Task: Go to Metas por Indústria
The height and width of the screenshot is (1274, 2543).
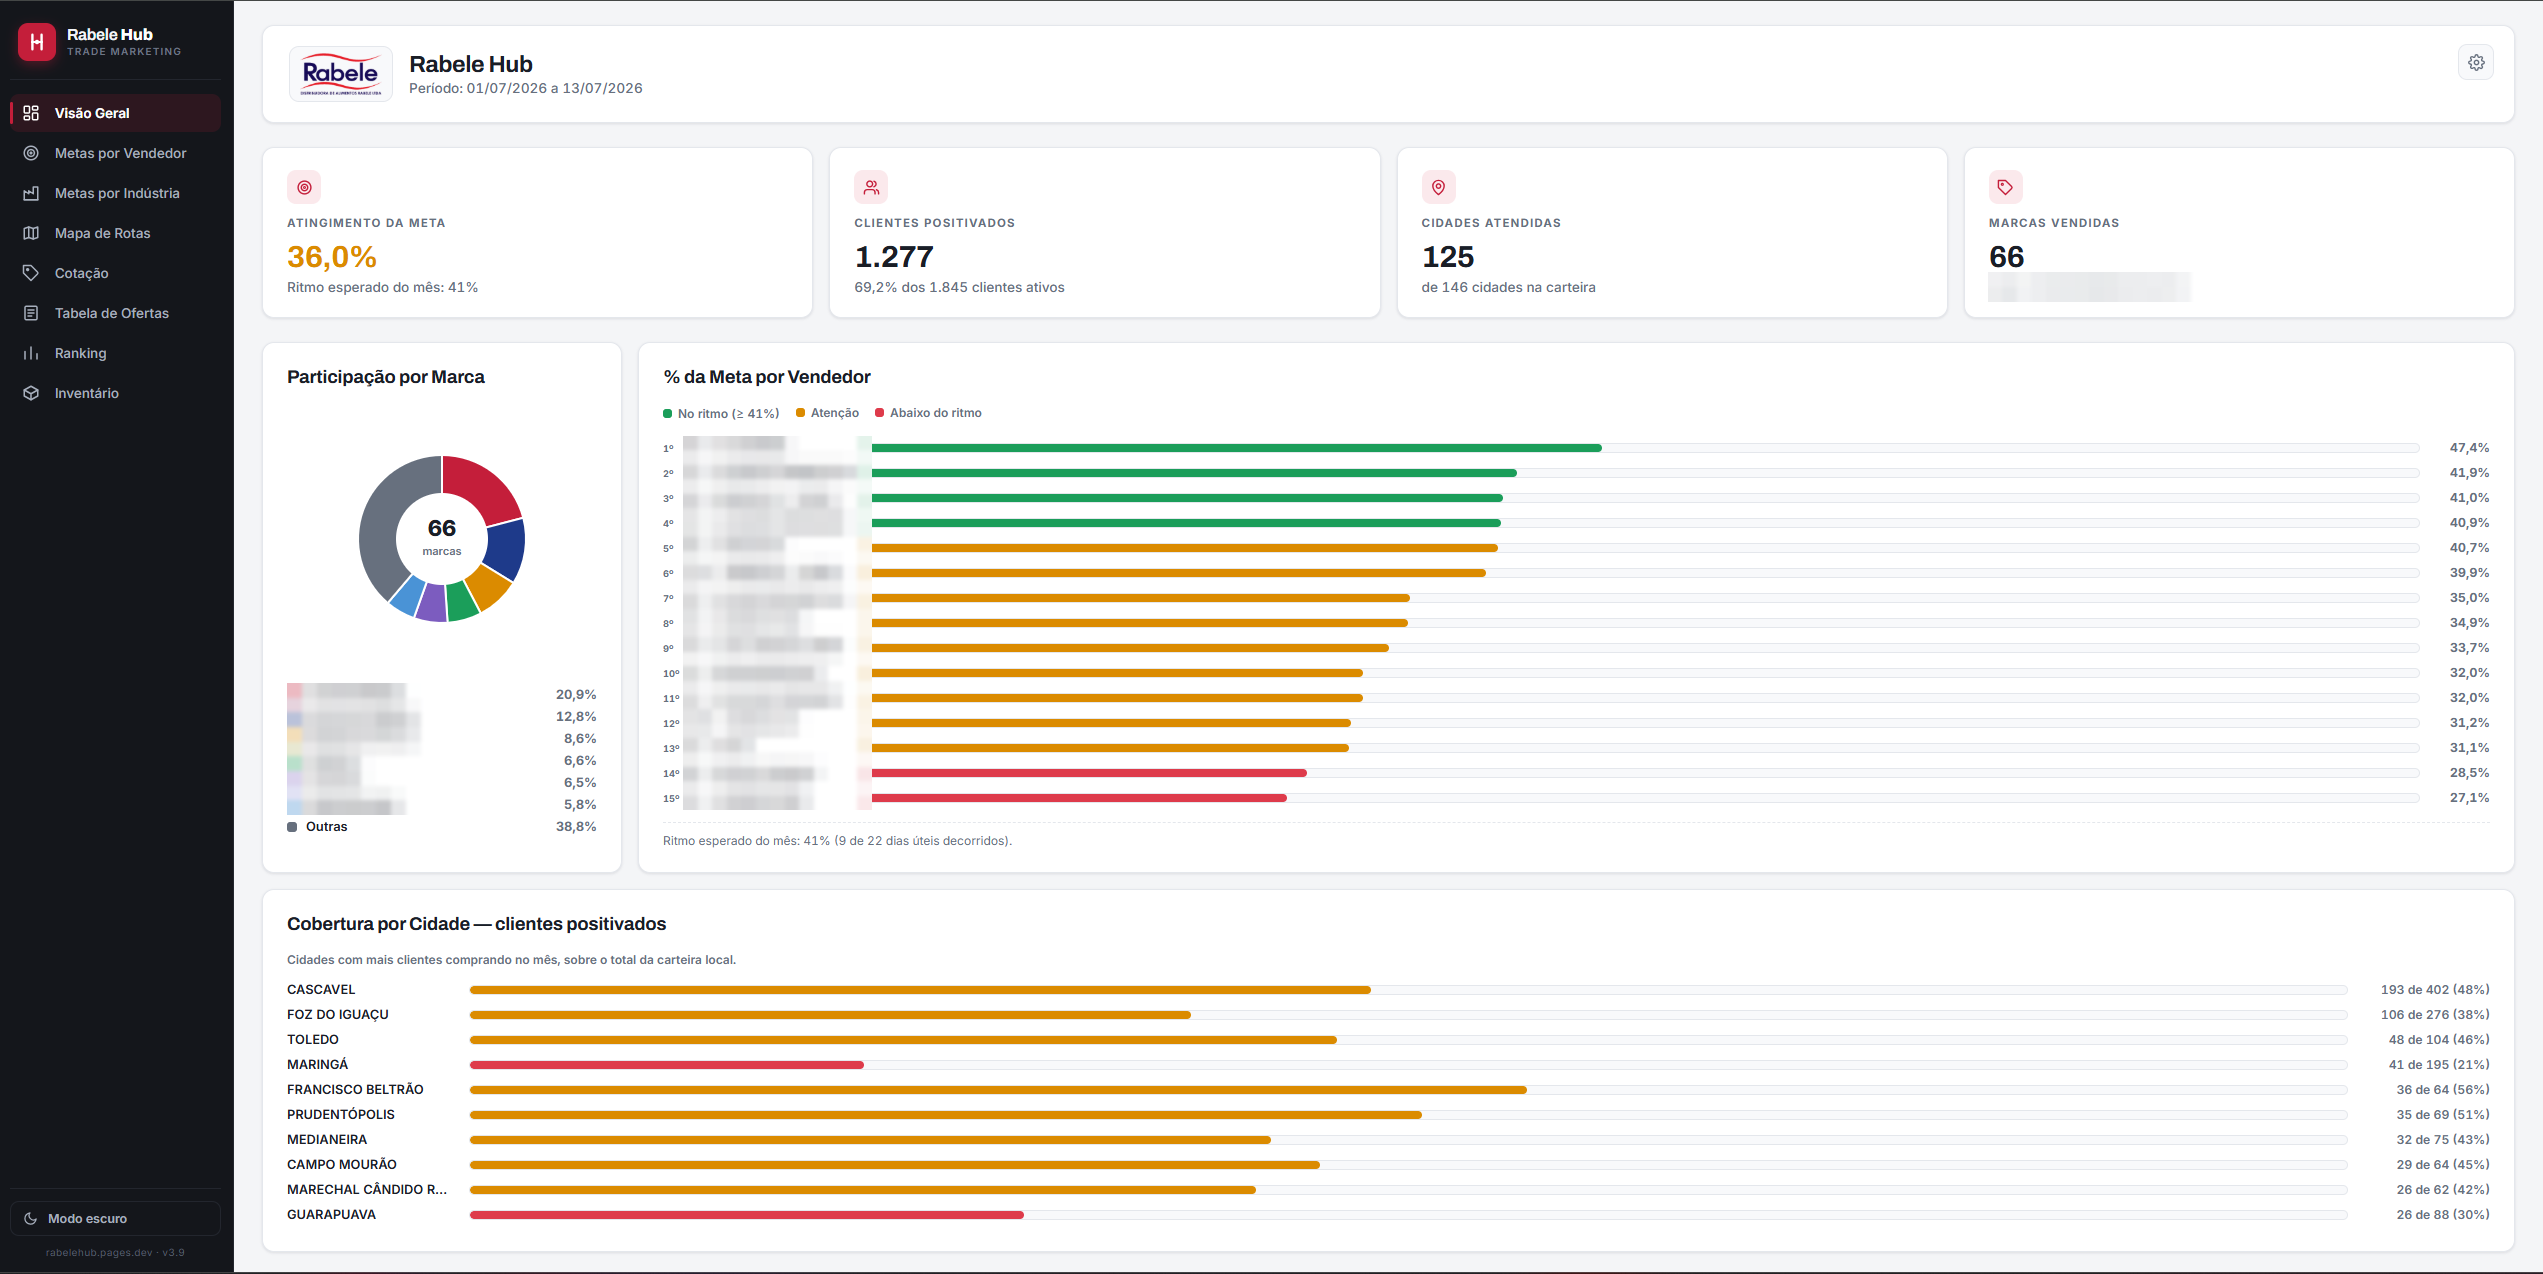Action: pos(115,193)
